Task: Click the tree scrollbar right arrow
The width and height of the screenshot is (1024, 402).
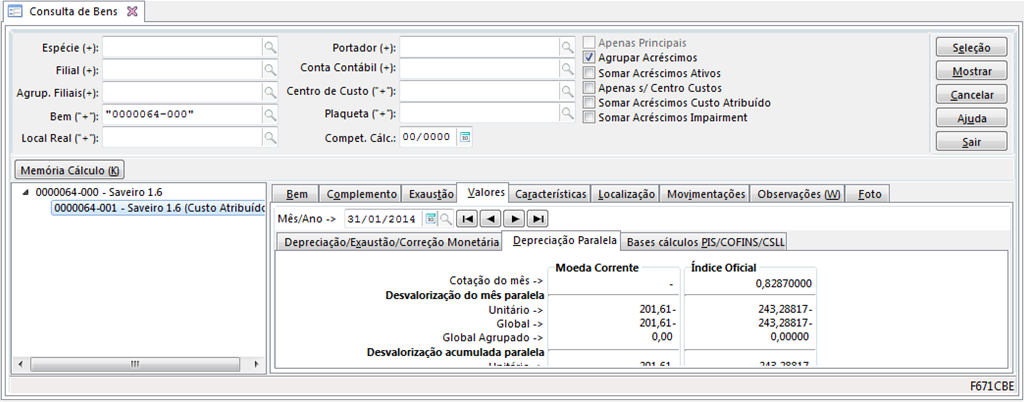Action: pyautogui.click(x=256, y=363)
